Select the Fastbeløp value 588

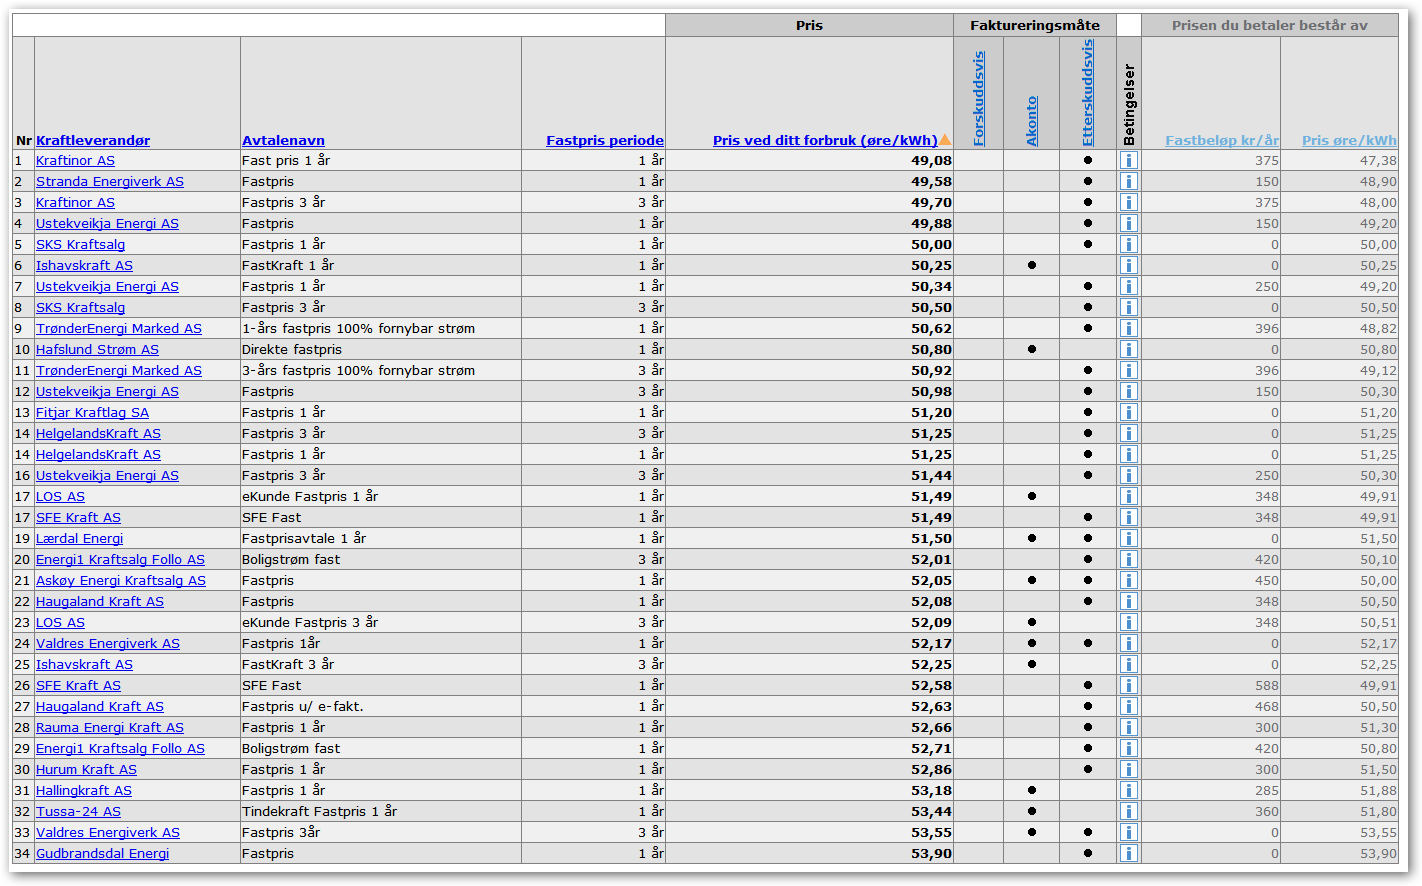click(1267, 685)
